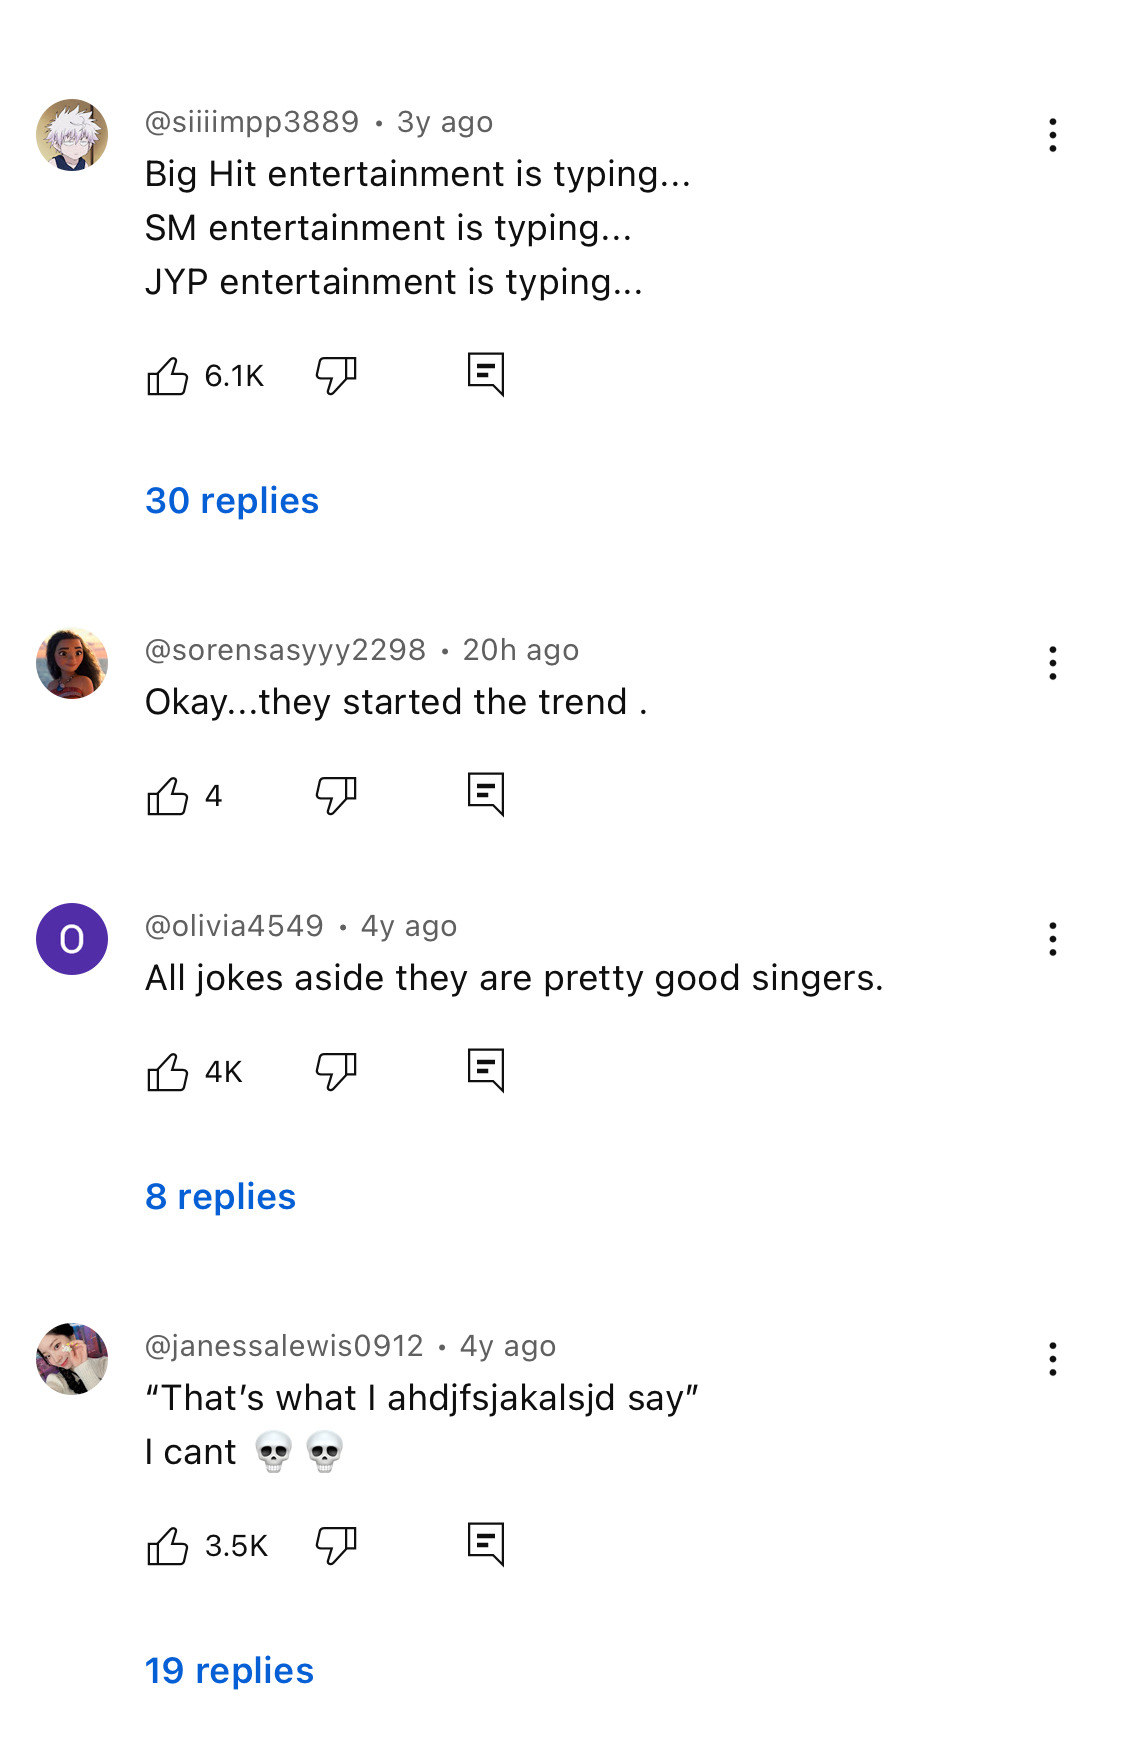Dislike the comment by @siiiimpp3889
This screenshot has height=1751, width=1125.
[336, 376]
